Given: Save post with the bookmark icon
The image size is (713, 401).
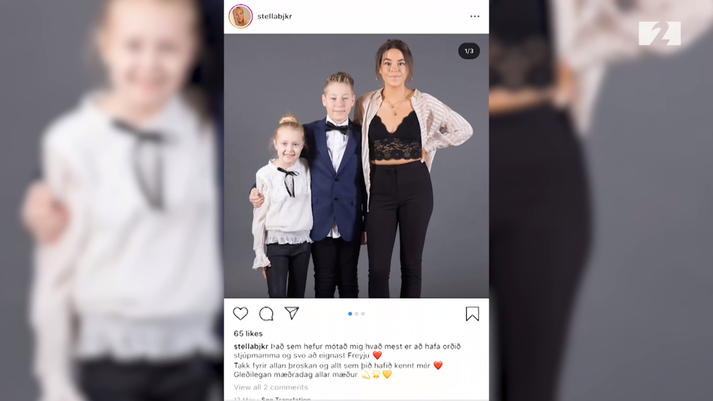Looking at the screenshot, I should (472, 314).
